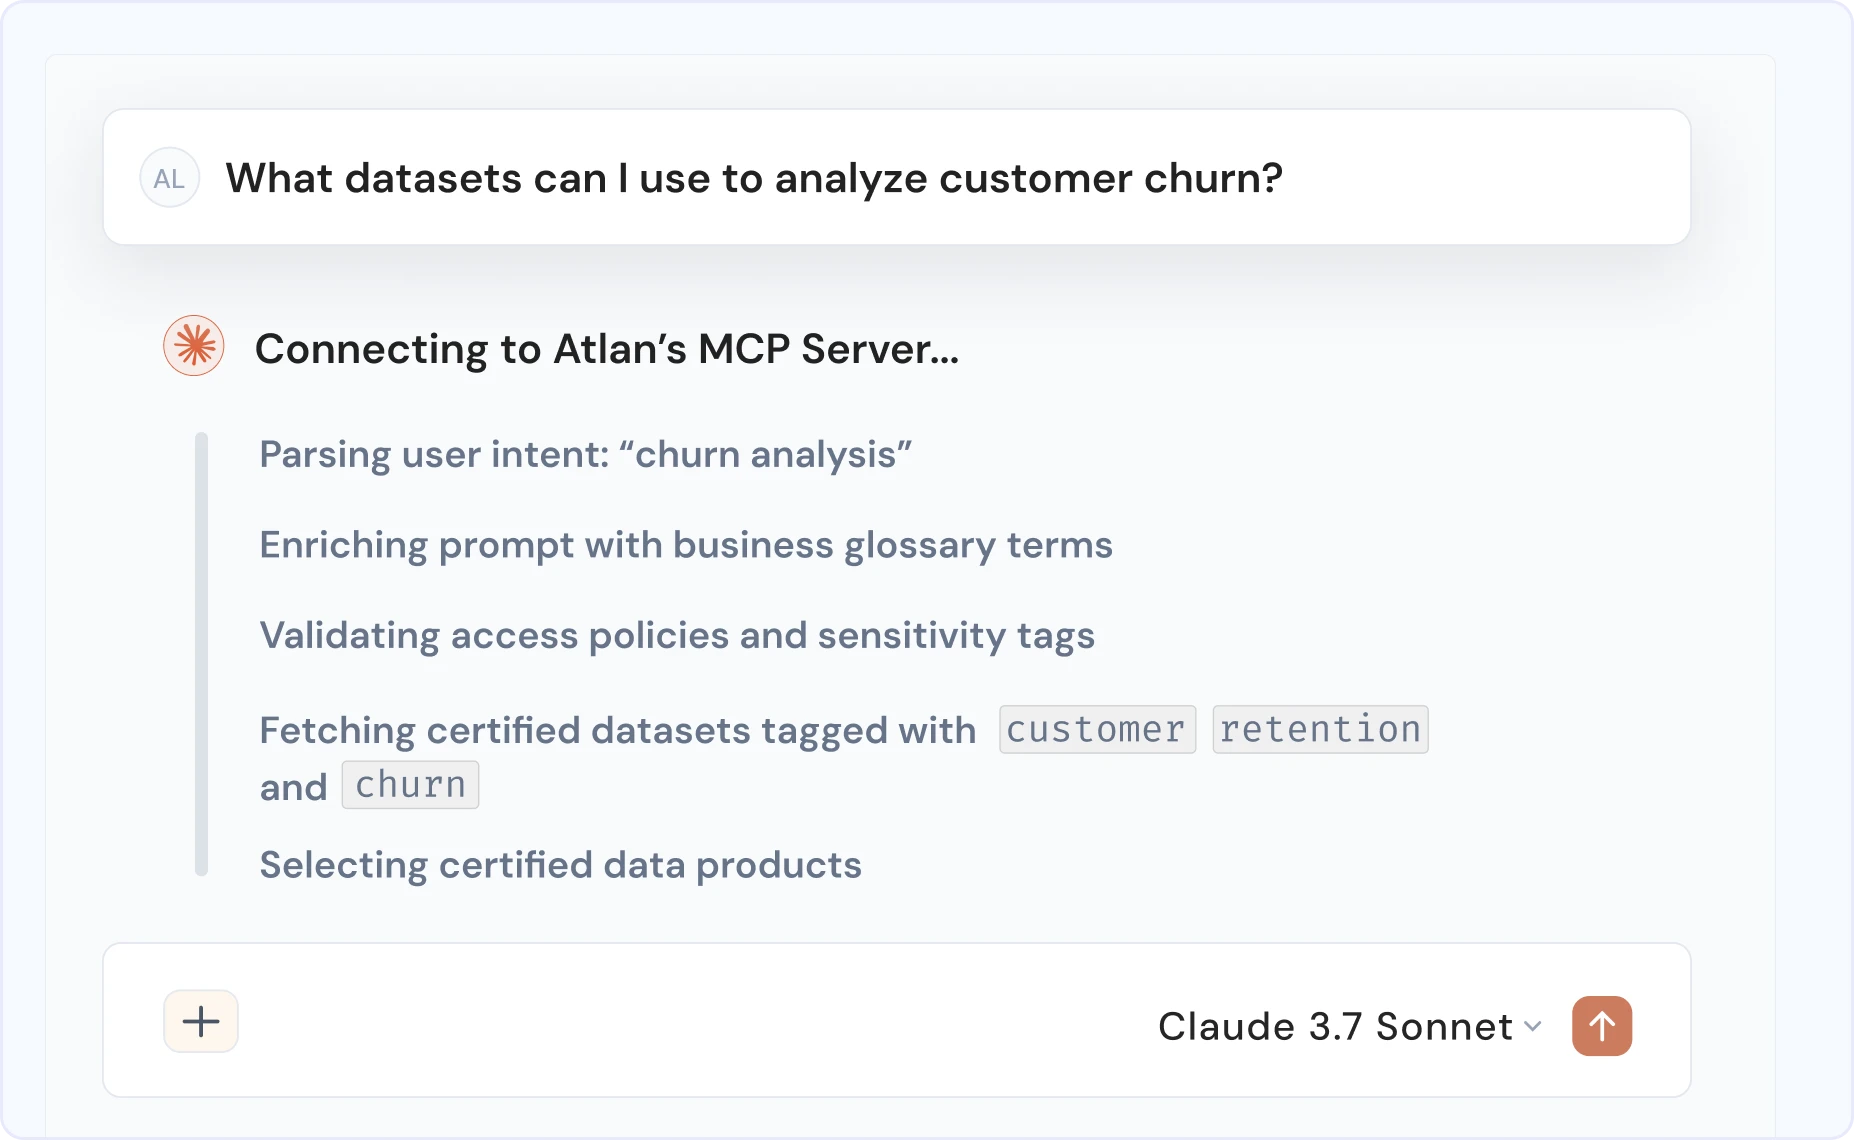Click the 'churn' tag chip
The height and width of the screenshot is (1140, 1854).
tap(410, 785)
